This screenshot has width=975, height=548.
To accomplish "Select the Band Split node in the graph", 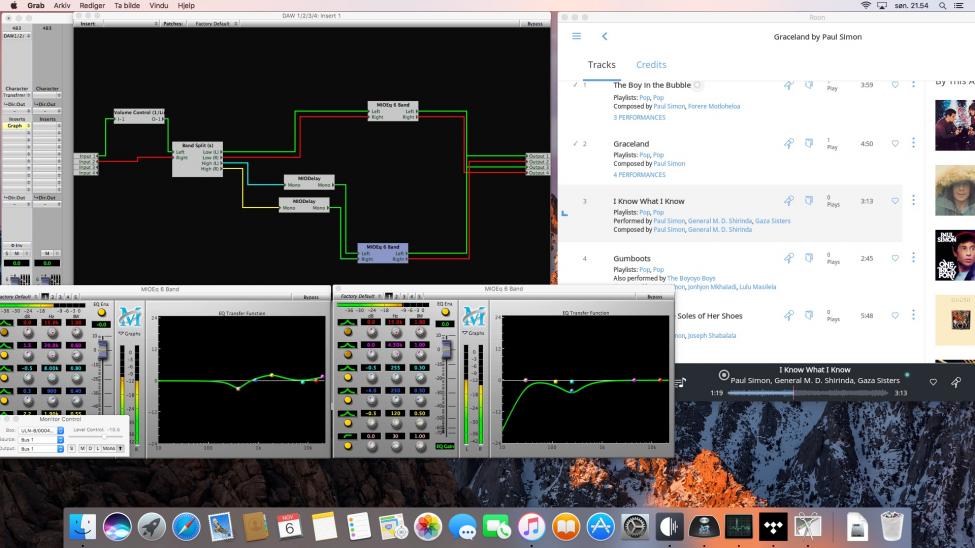I will pos(197,159).
